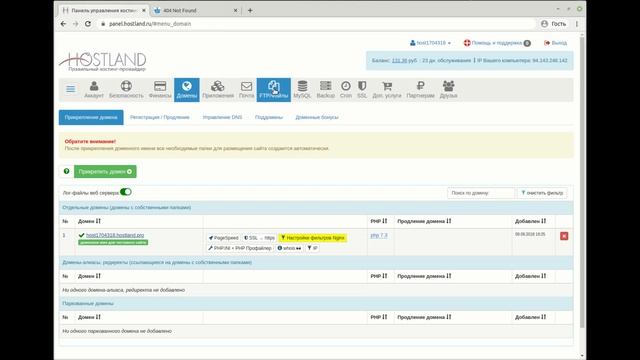Go forward in browser history

tap(76, 24)
